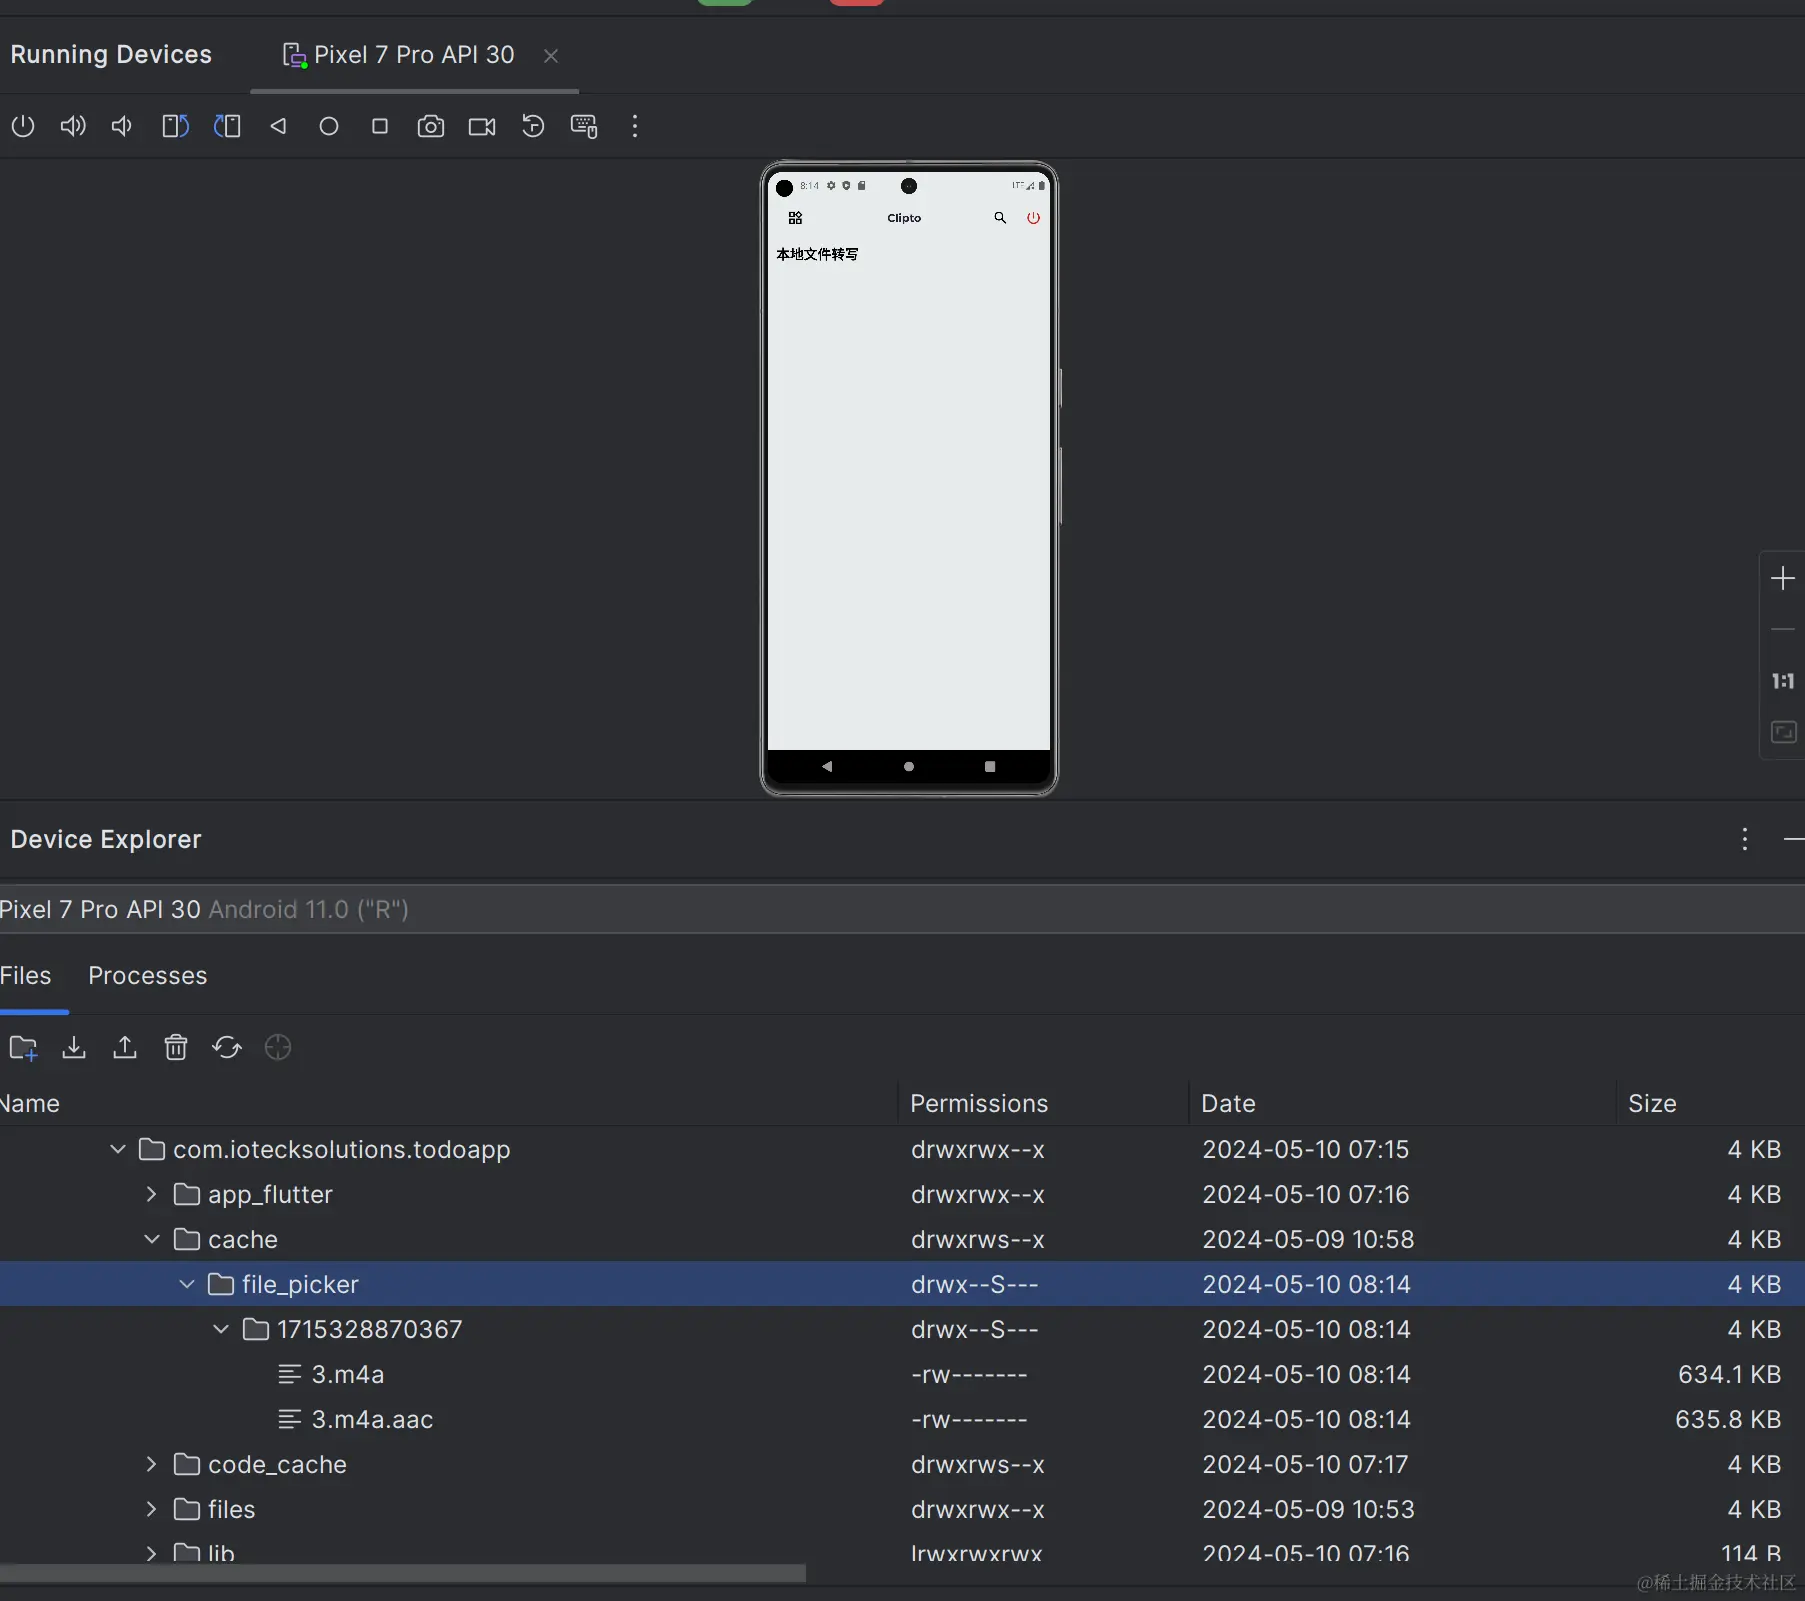Tap the red power icon in Clipto app
Viewport: 1805px width, 1601px height.
1034,218
